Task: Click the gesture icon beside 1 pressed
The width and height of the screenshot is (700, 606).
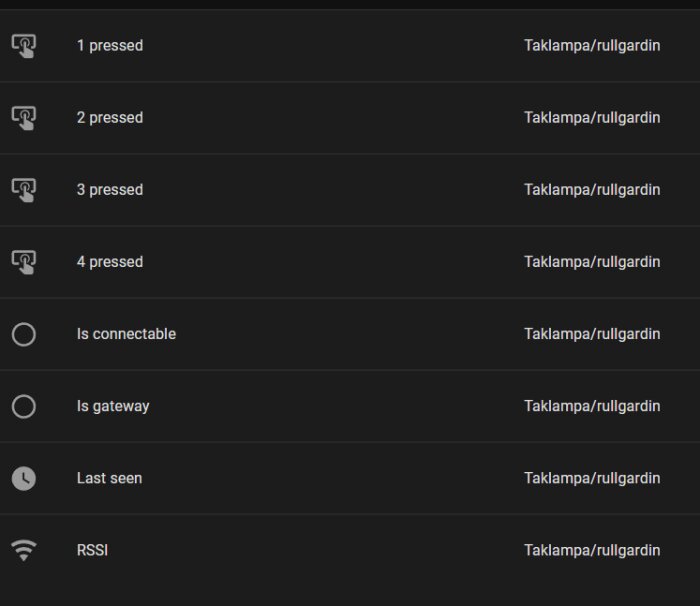Action: tap(24, 46)
